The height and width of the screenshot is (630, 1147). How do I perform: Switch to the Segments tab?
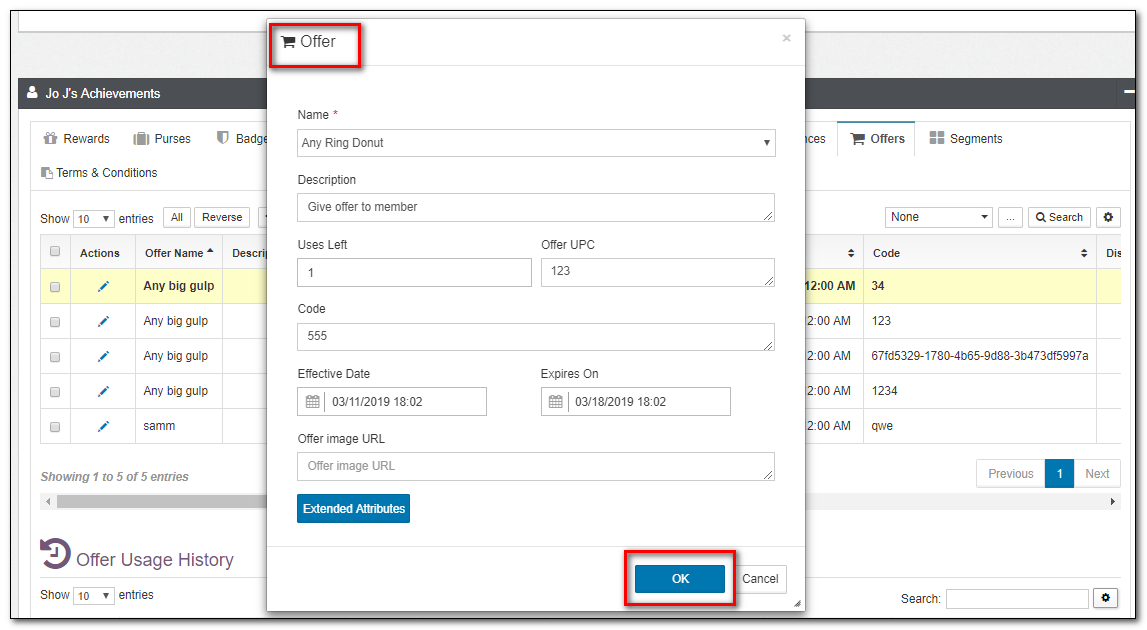(x=965, y=139)
